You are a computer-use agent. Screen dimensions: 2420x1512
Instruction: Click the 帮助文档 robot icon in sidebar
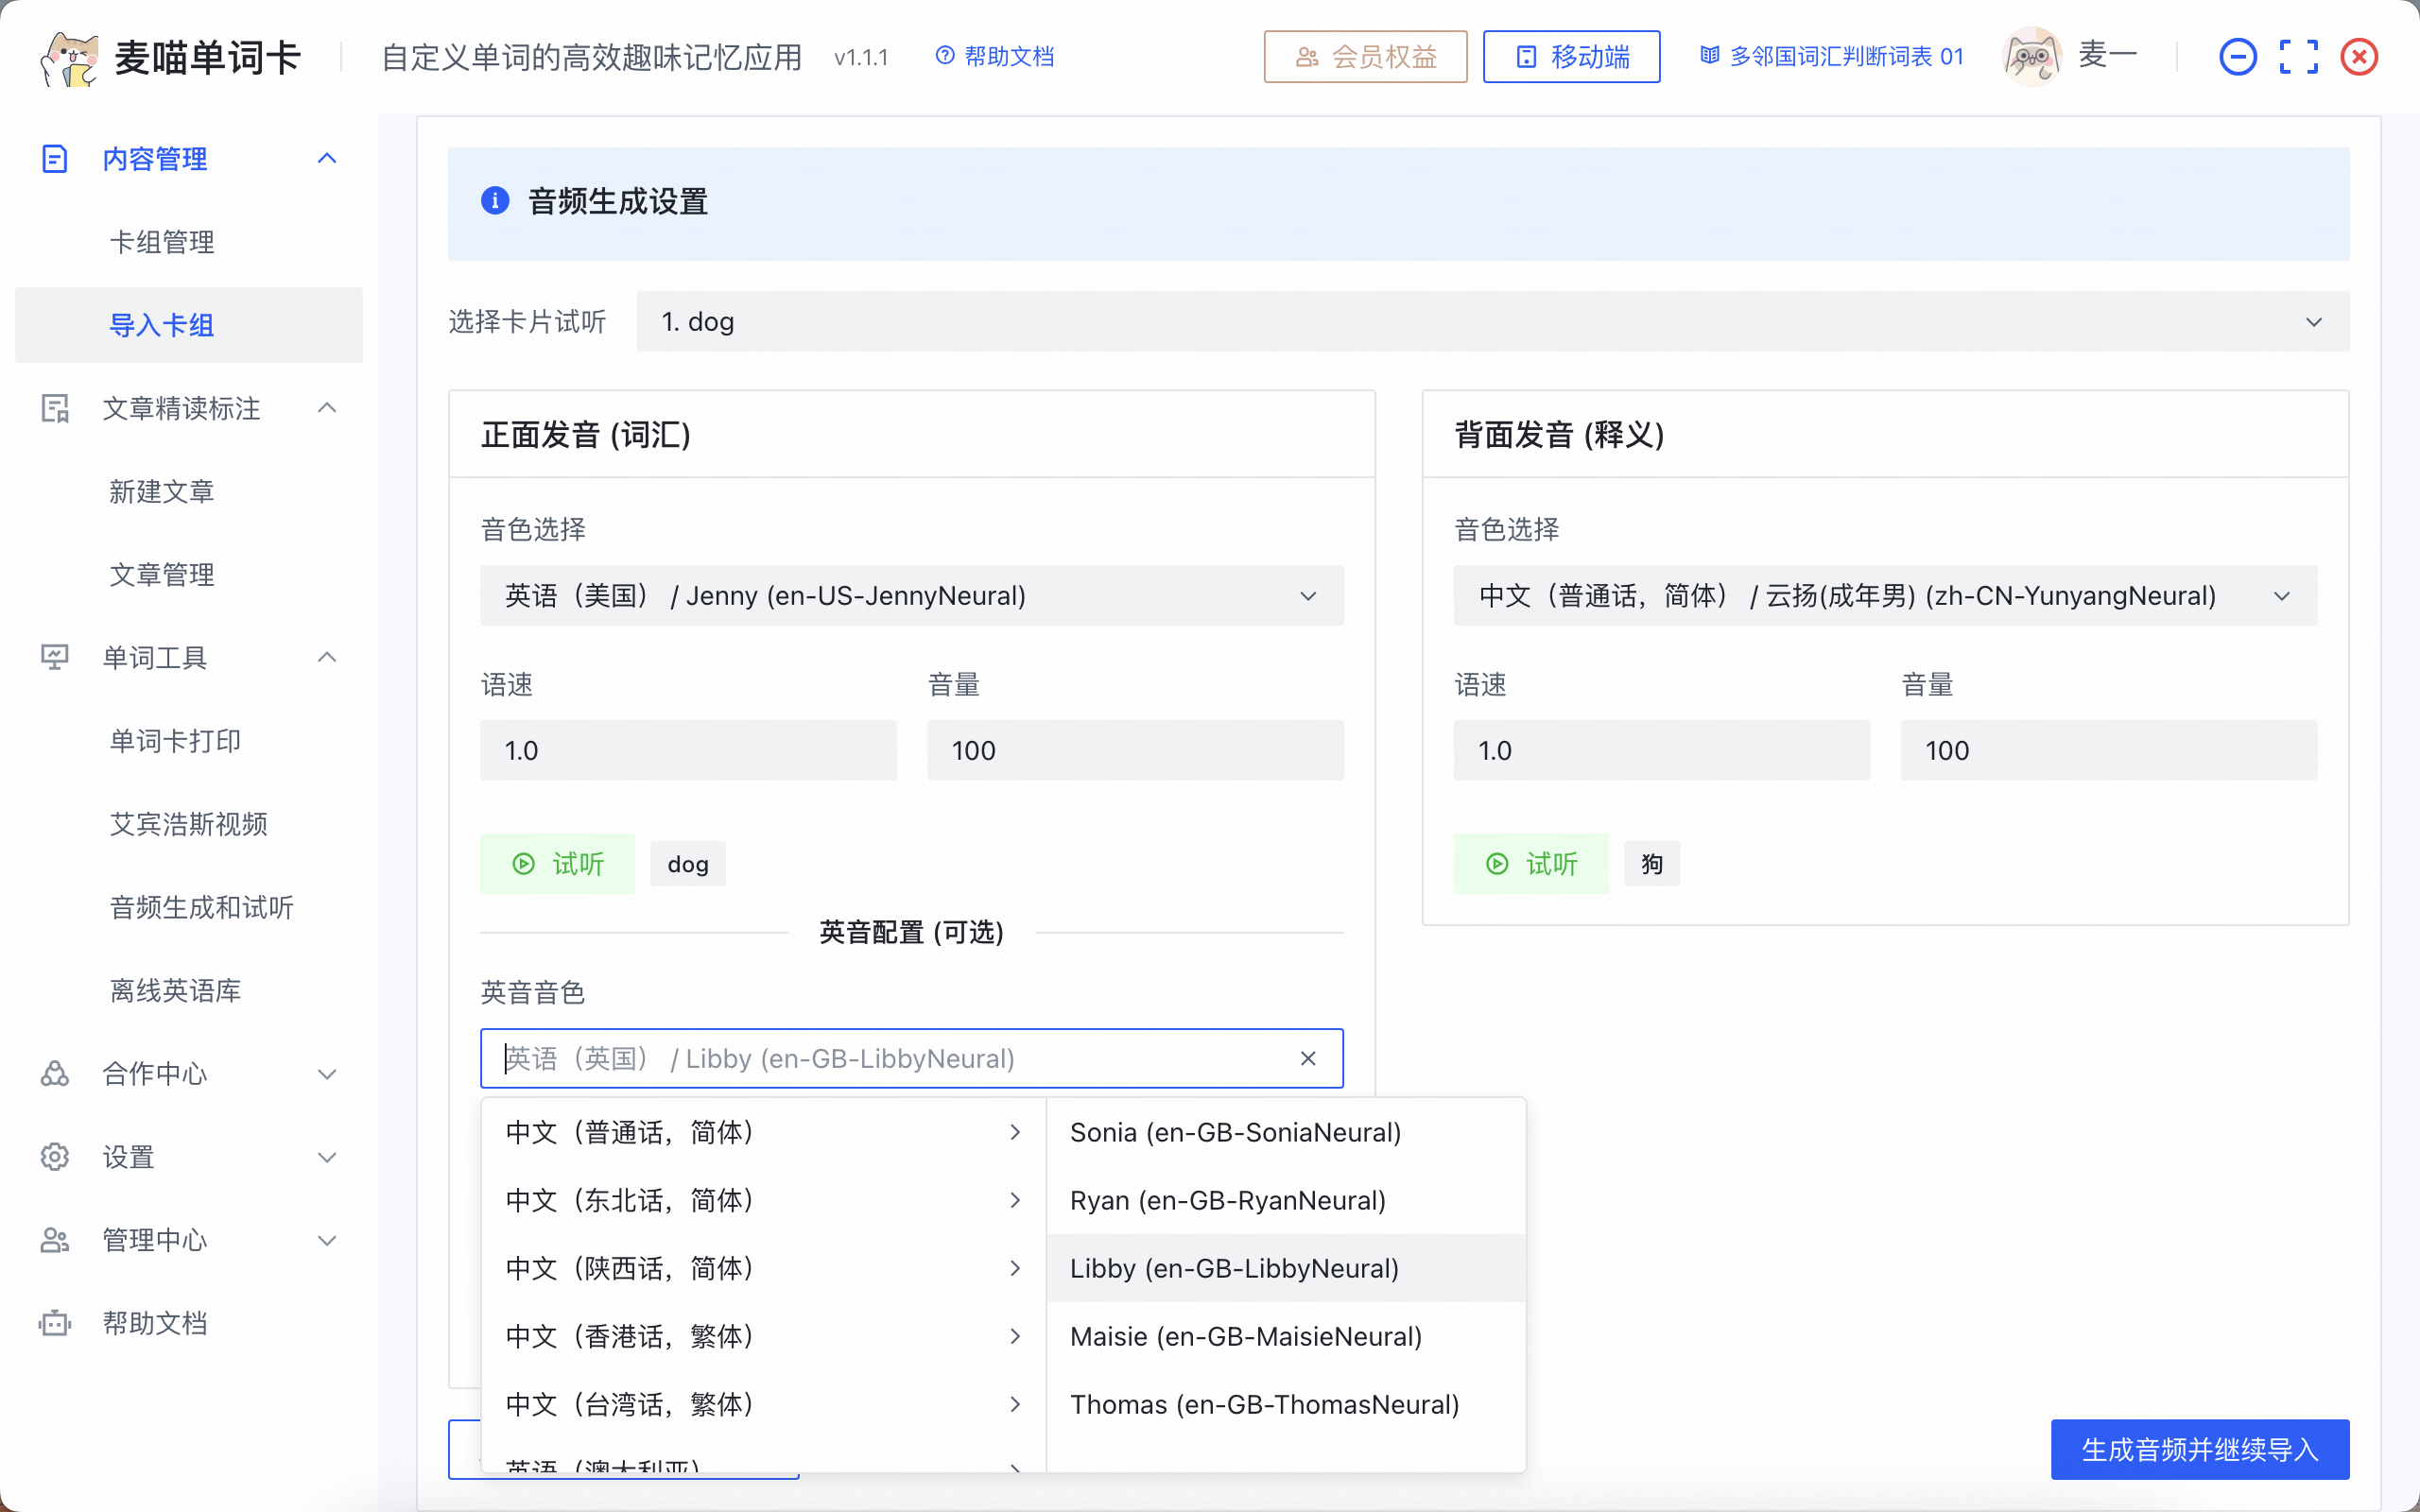coord(54,1322)
